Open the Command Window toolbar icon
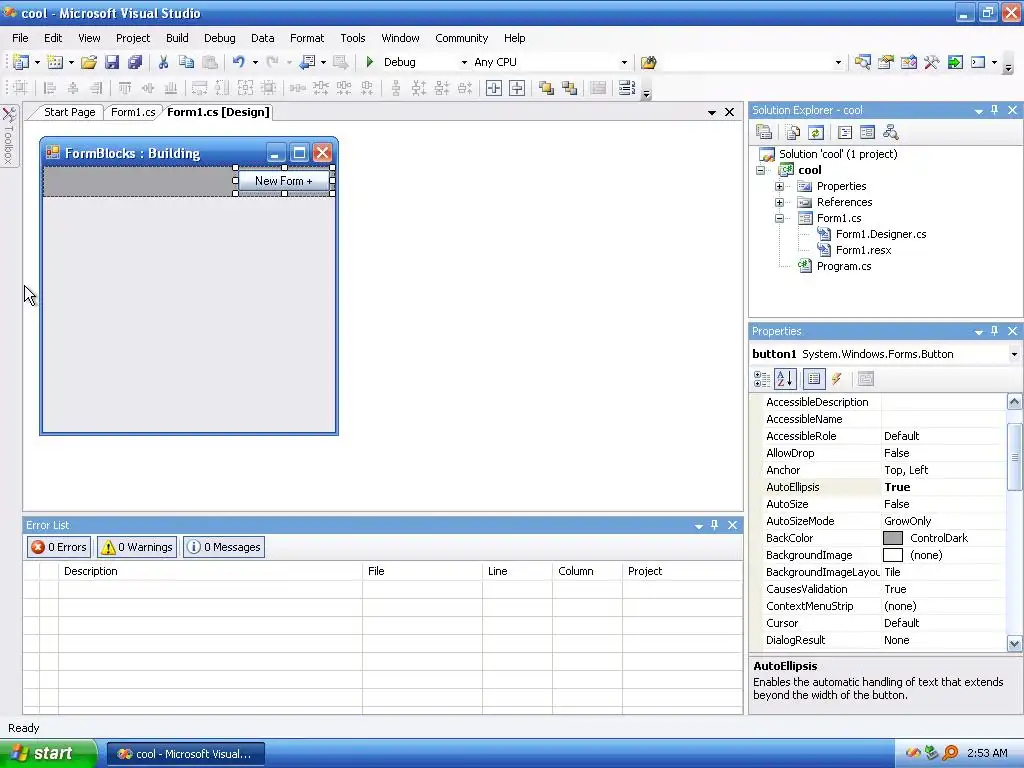The width and height of the screenshot is (1024, 768). click(978, 62)
